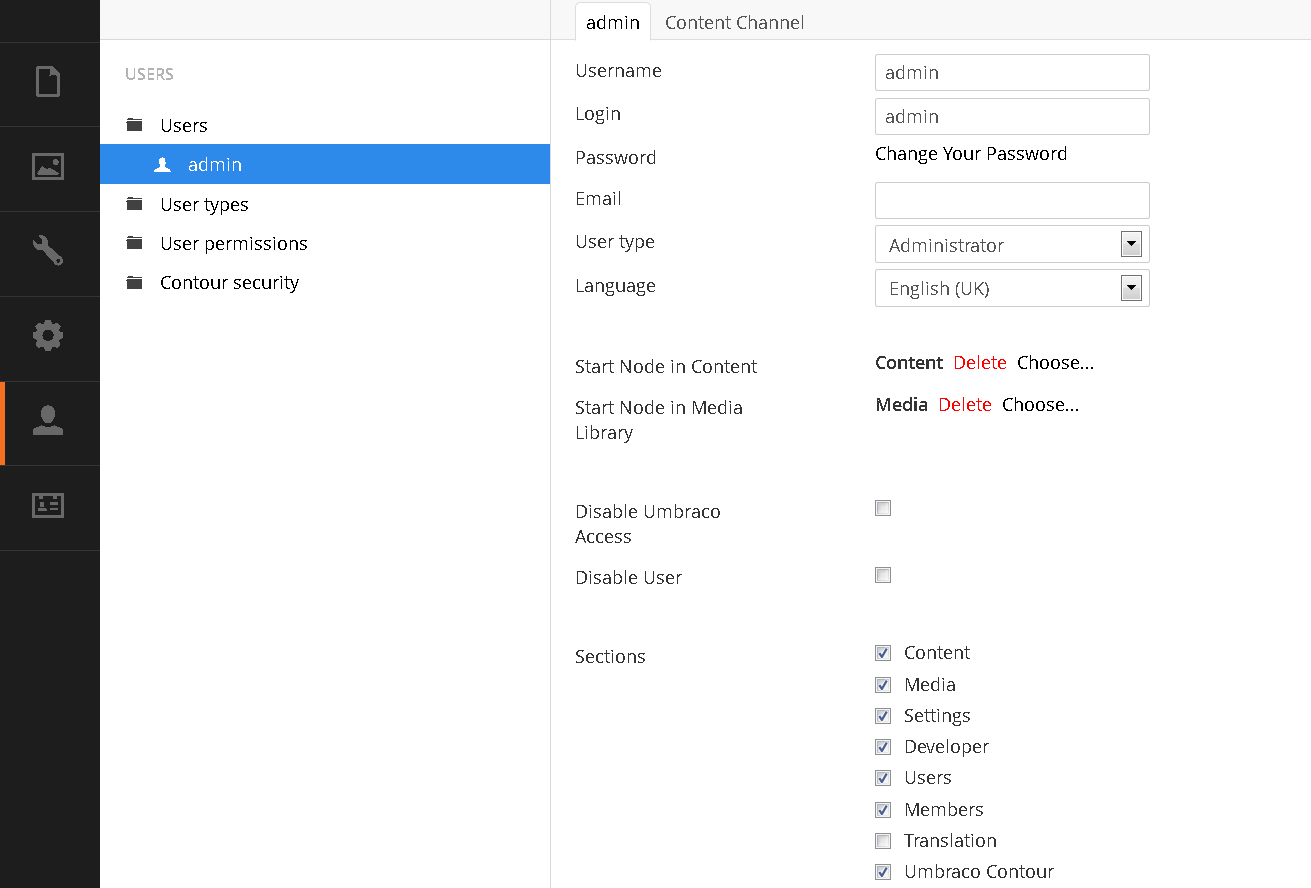Click the Change Your Password link
Viewport: 1311px width, 888px height.
pos(970,154)
